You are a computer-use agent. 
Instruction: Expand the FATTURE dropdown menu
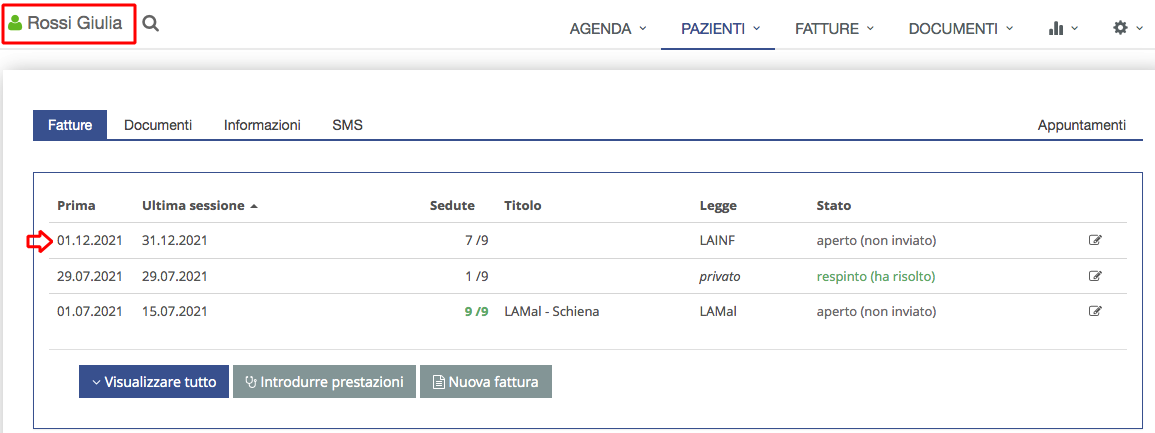(x=834, y=29)
